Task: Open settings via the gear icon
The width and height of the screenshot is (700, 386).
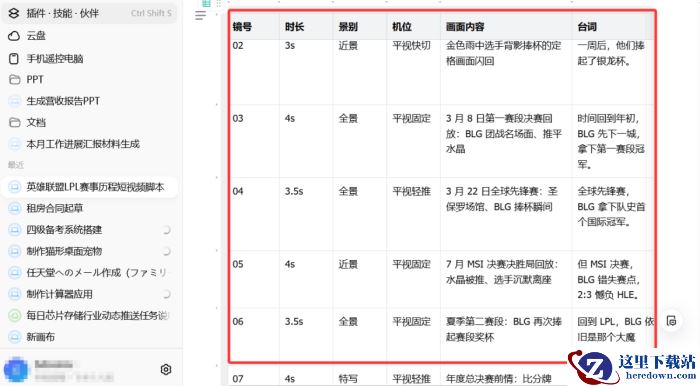Action: 166,369
